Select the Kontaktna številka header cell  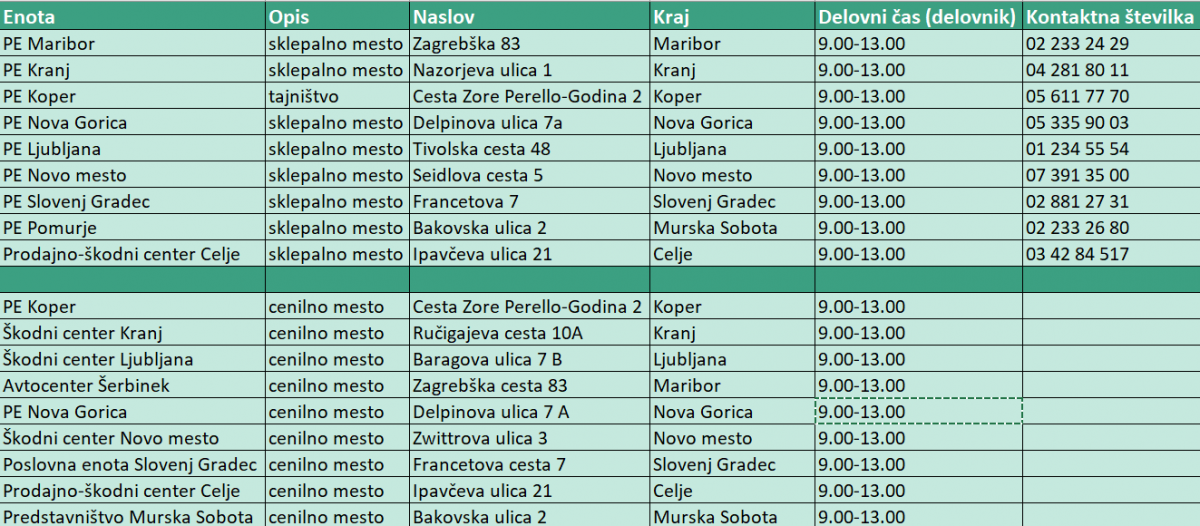coord(1112,17)
